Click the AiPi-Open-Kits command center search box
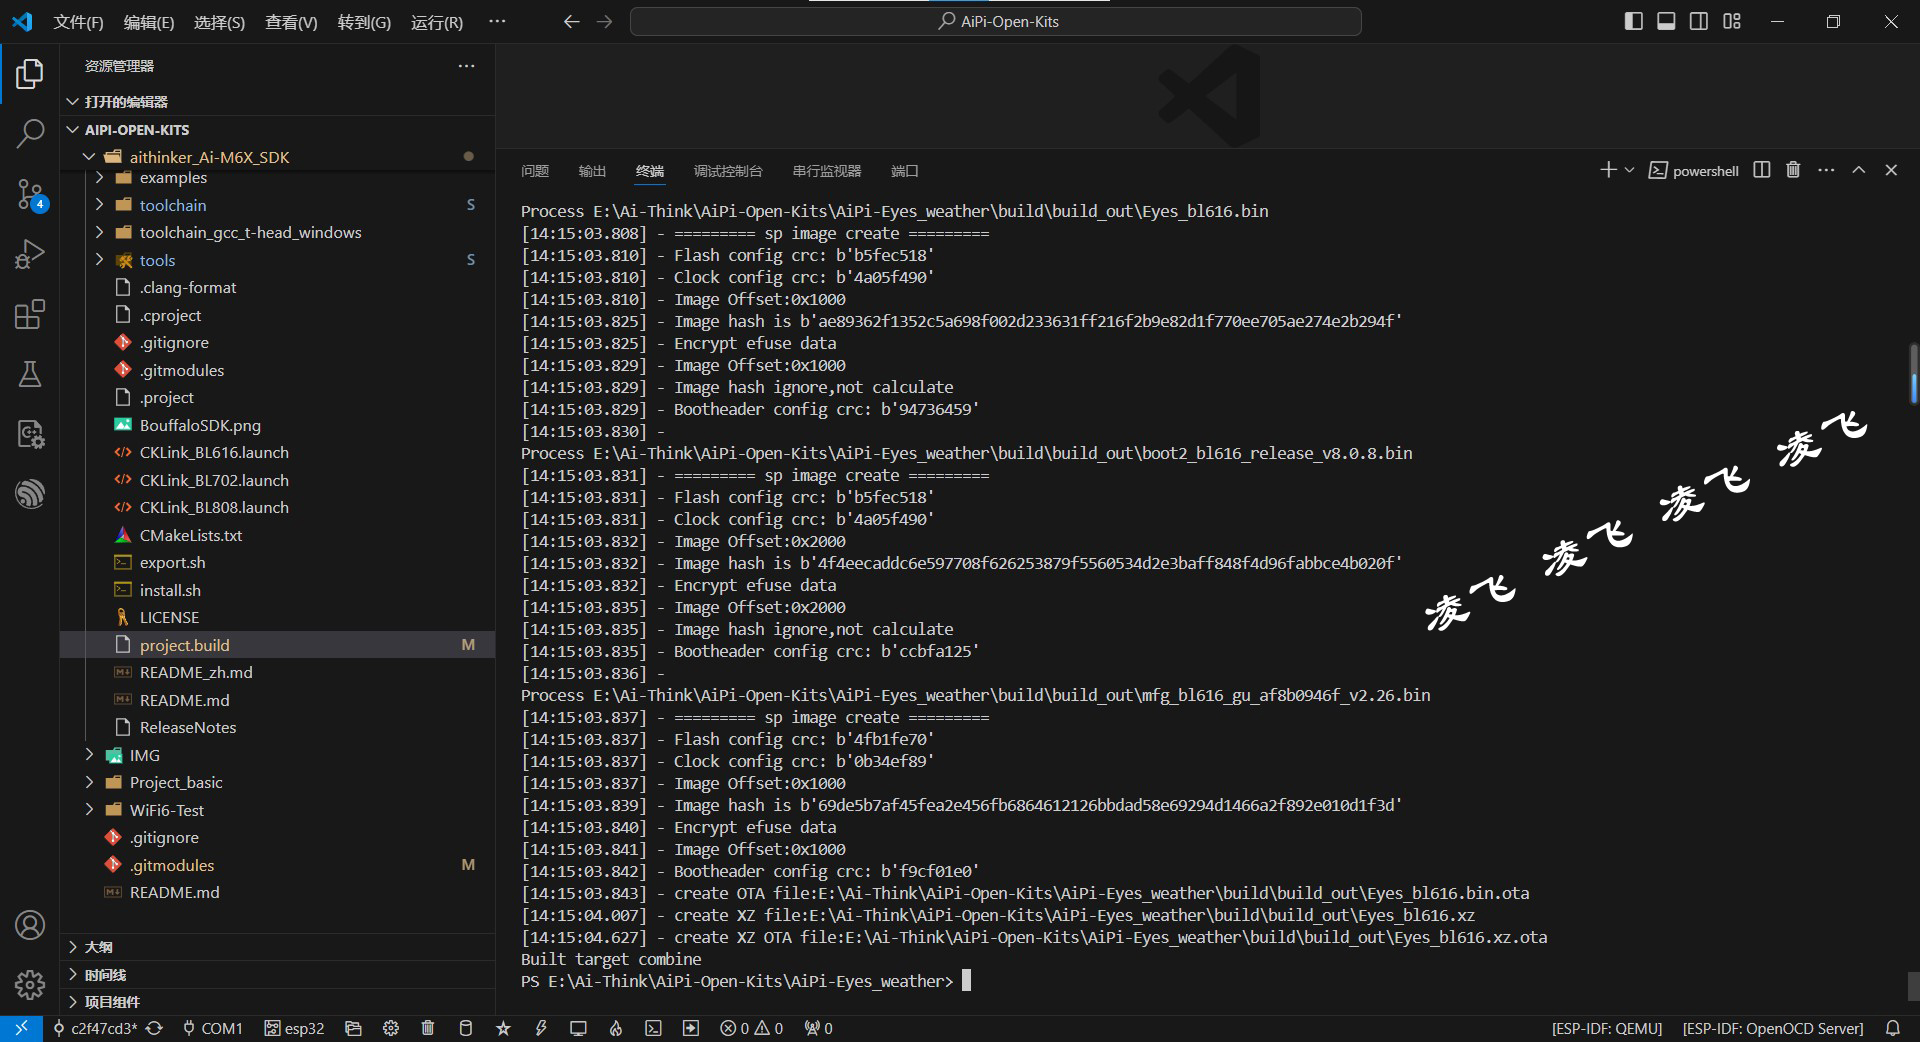The width and height of the screenshot is (1920, 1042). 995,22
